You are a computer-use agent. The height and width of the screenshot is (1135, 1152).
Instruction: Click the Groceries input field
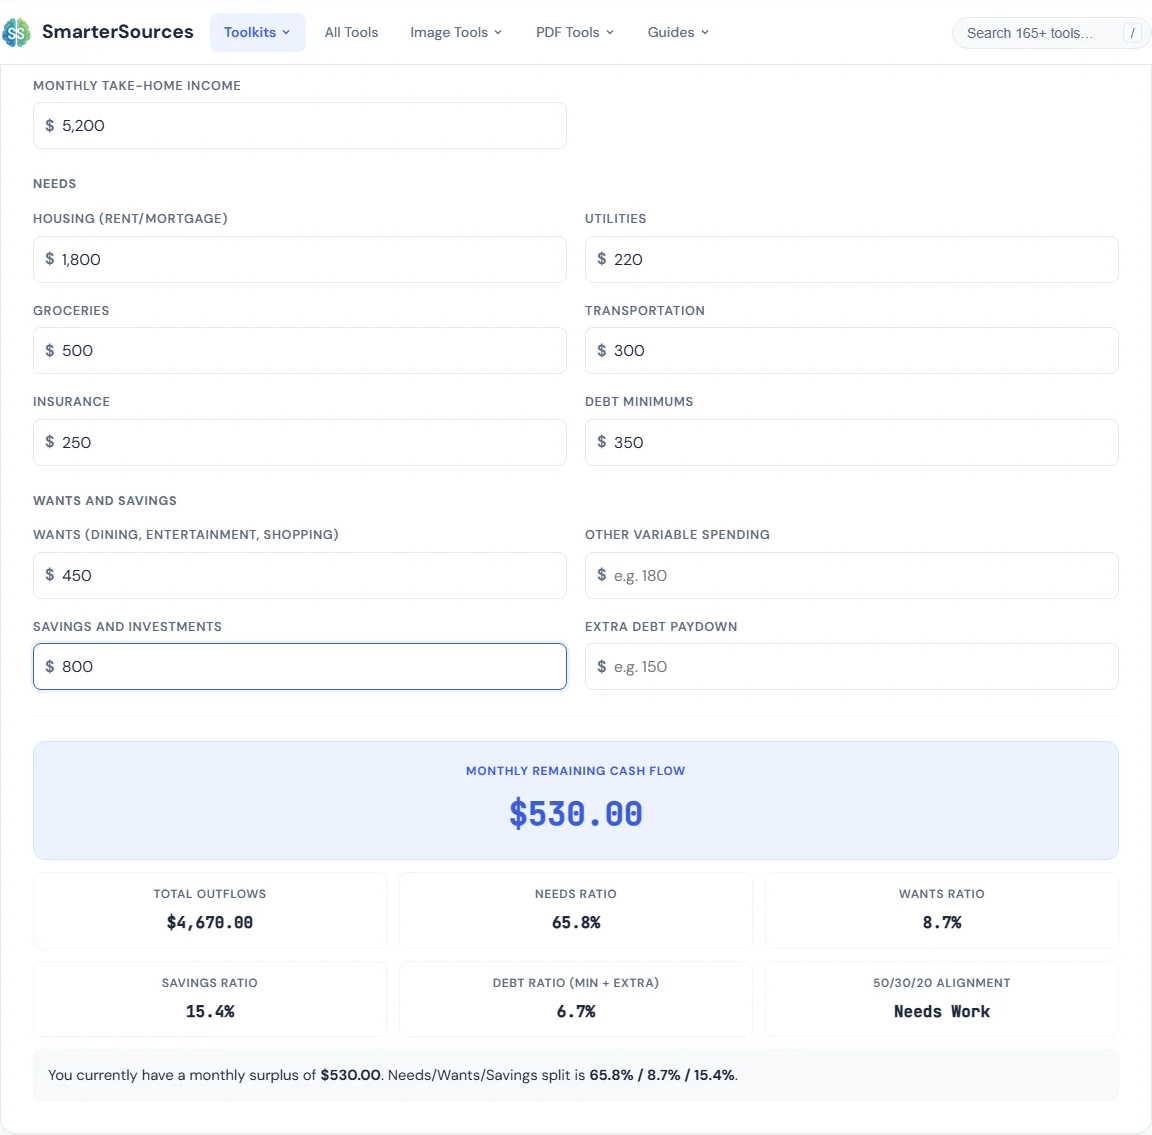(x=300, y=350)
